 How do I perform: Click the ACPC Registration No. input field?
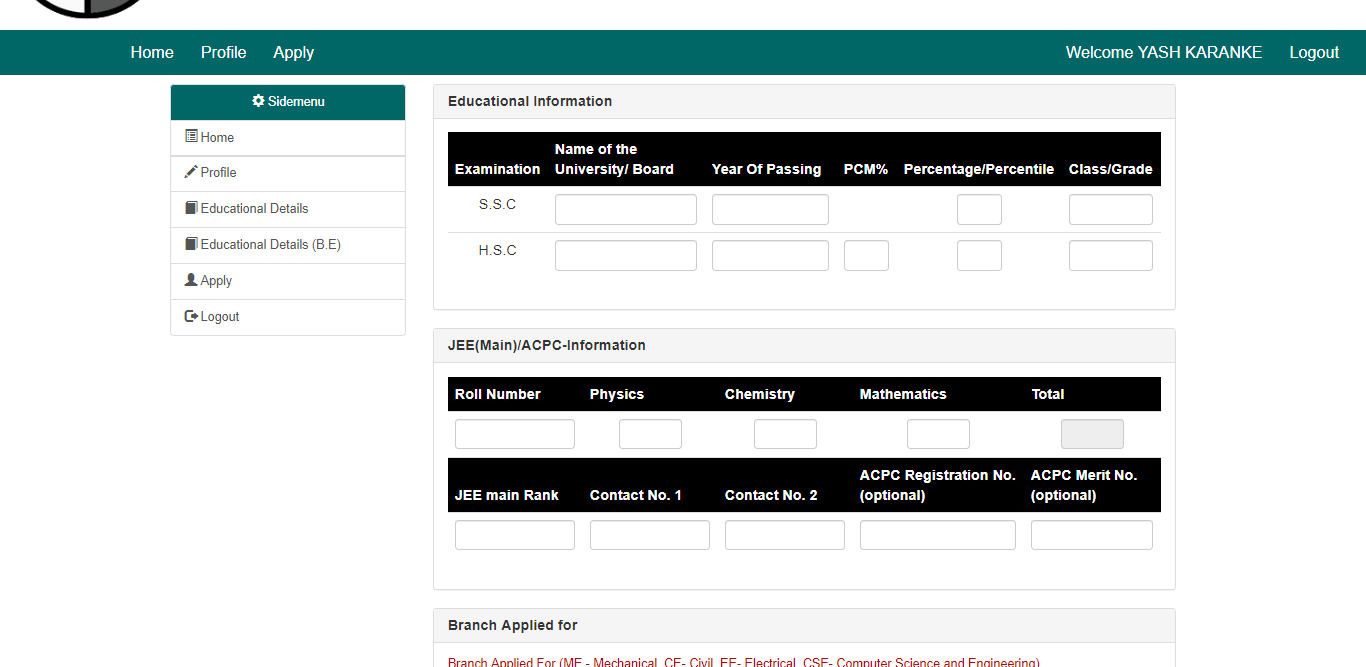(x=937, y=535)
